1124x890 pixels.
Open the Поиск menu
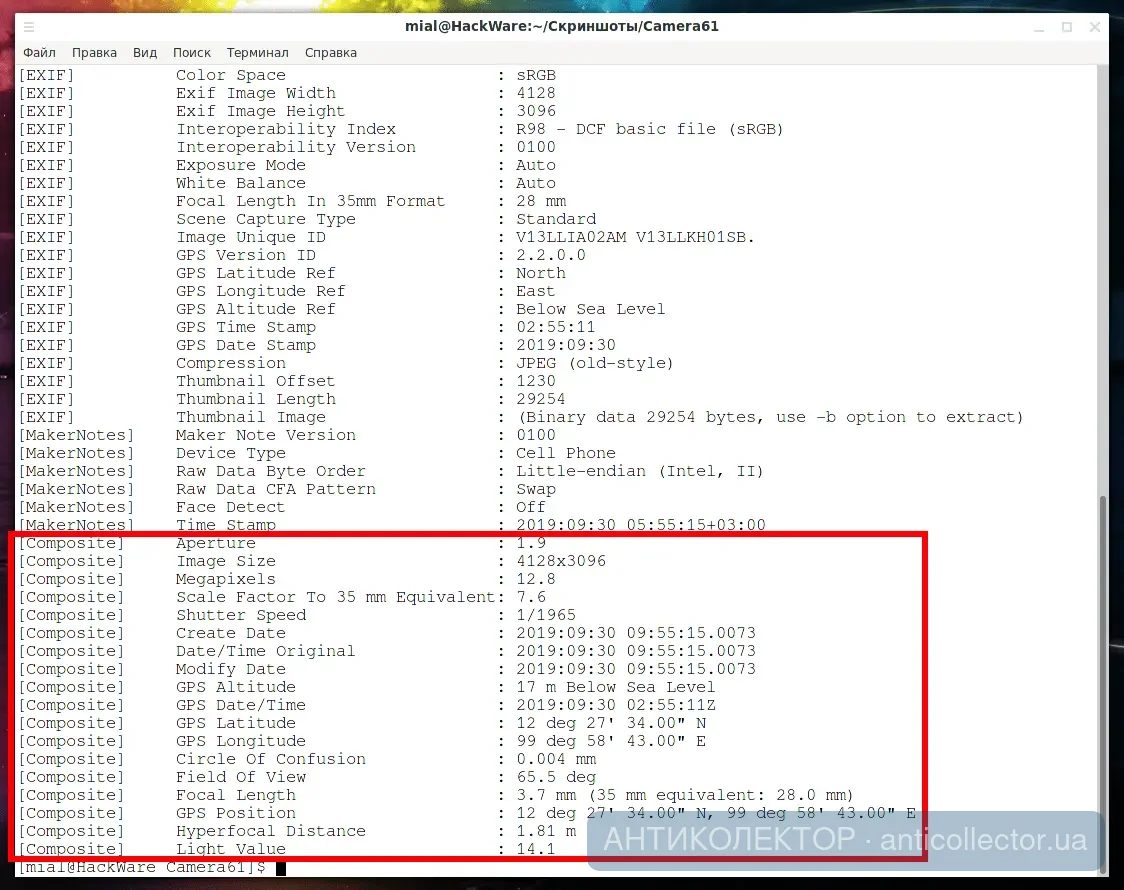point(191,52)
